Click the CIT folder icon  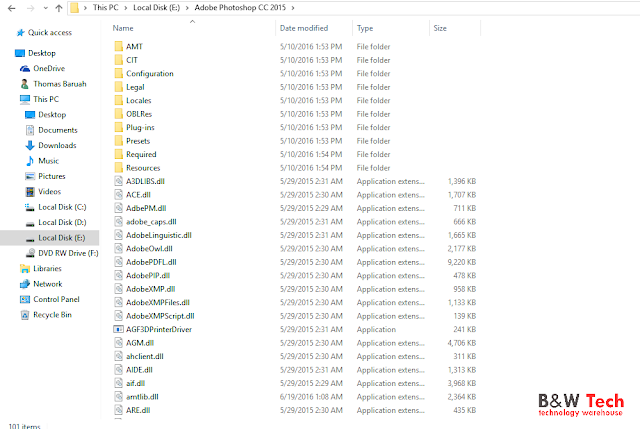click(x=118, y=60)
